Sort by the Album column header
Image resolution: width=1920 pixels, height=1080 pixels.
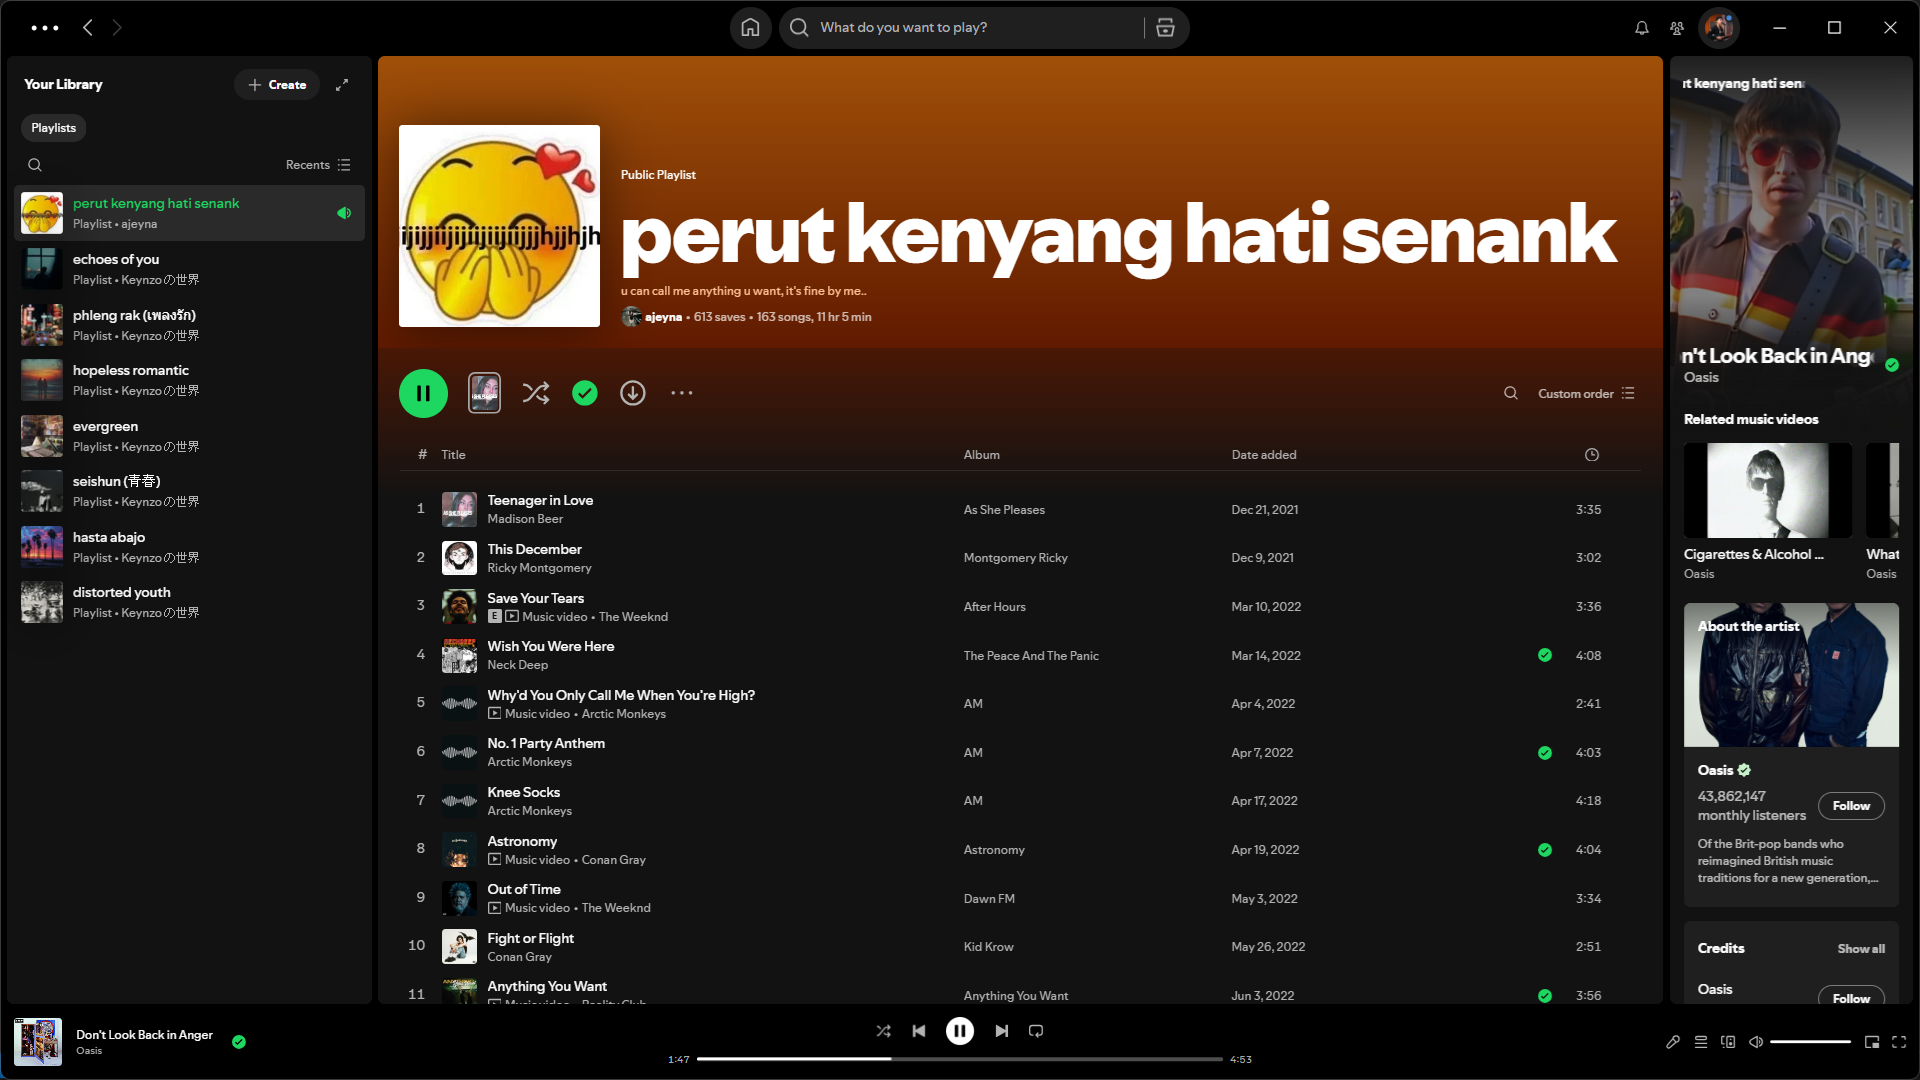[981, 455]
